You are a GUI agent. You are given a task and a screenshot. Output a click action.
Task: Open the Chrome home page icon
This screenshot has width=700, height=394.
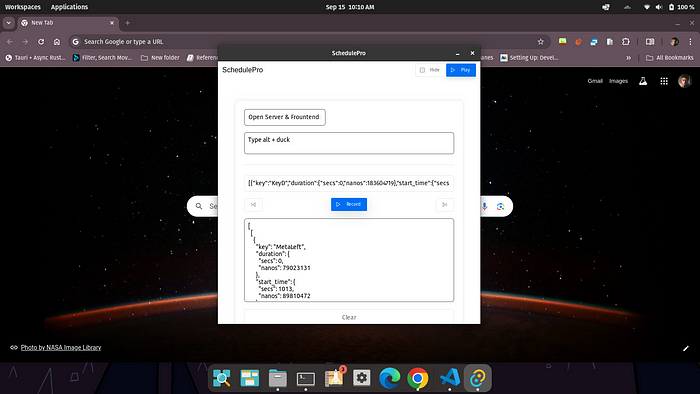pos(57,41)
